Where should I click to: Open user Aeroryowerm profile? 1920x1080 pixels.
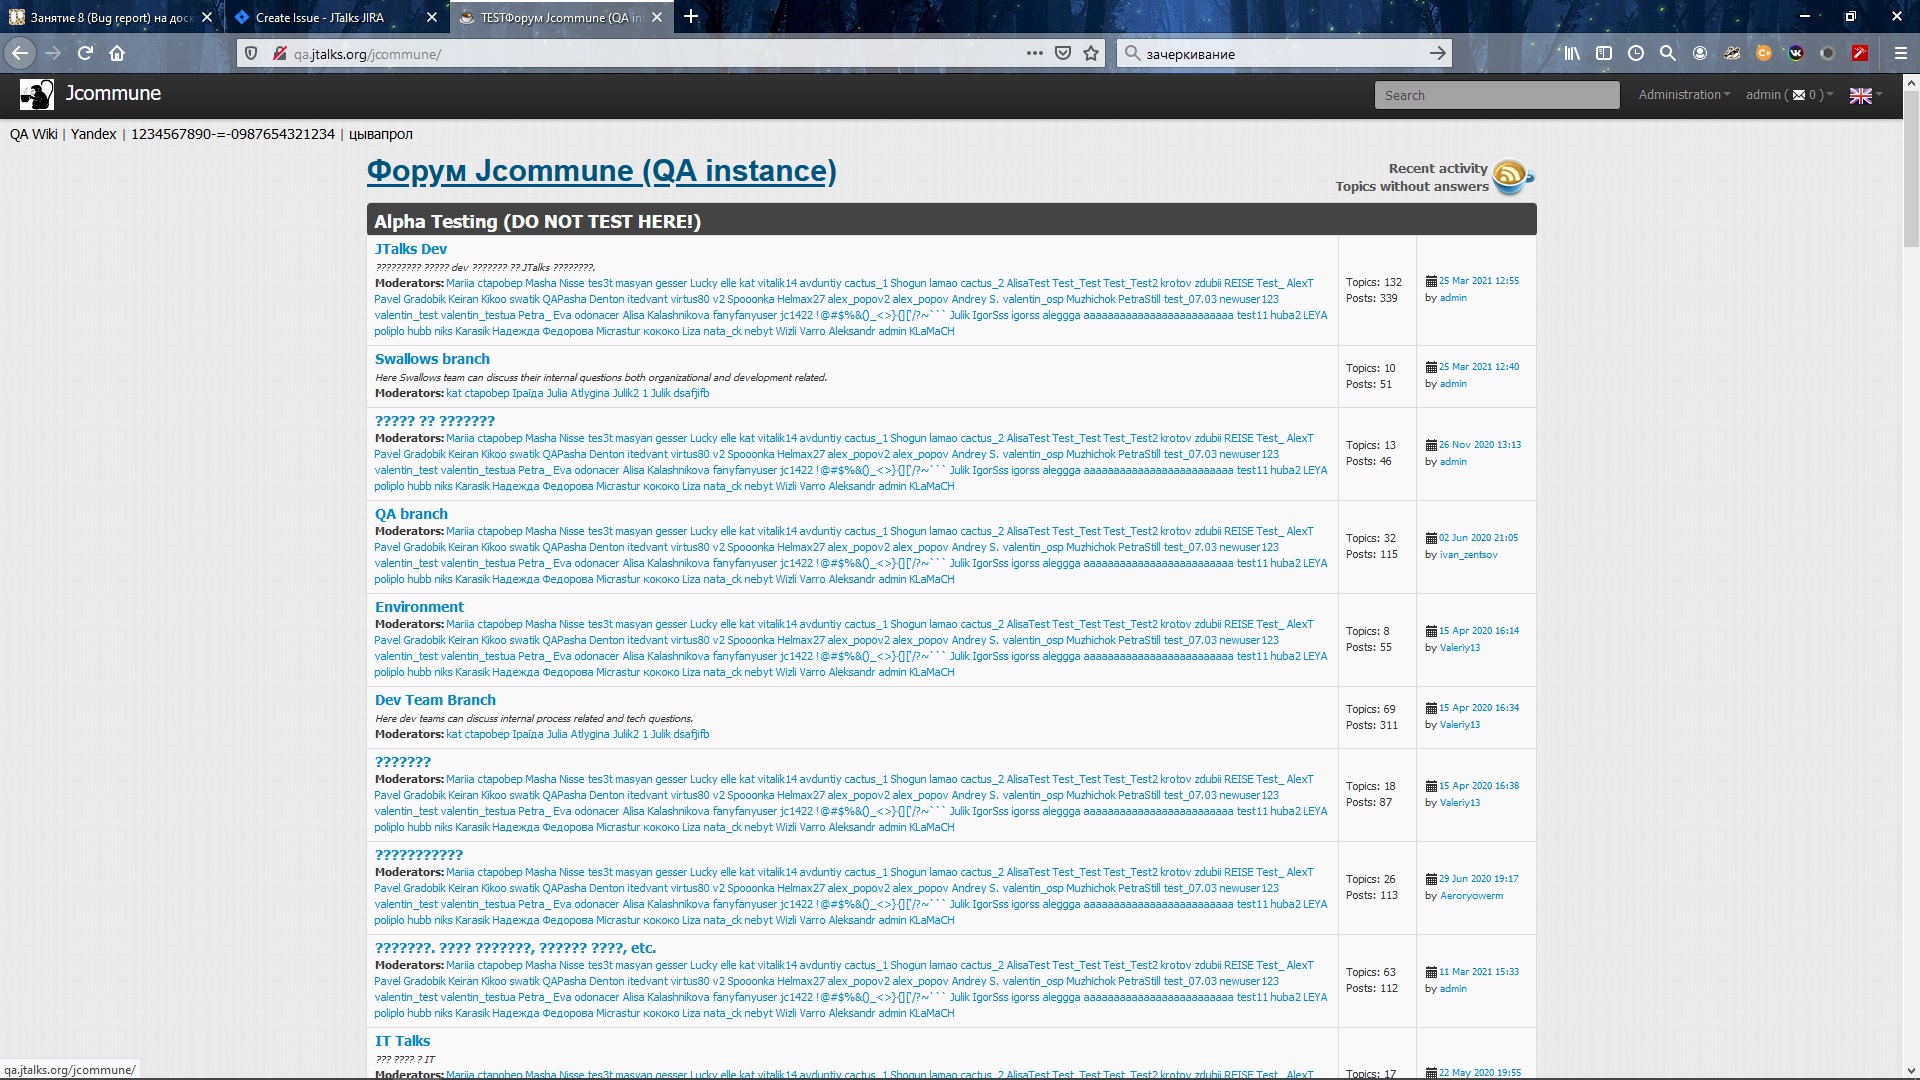[1471, 896]
